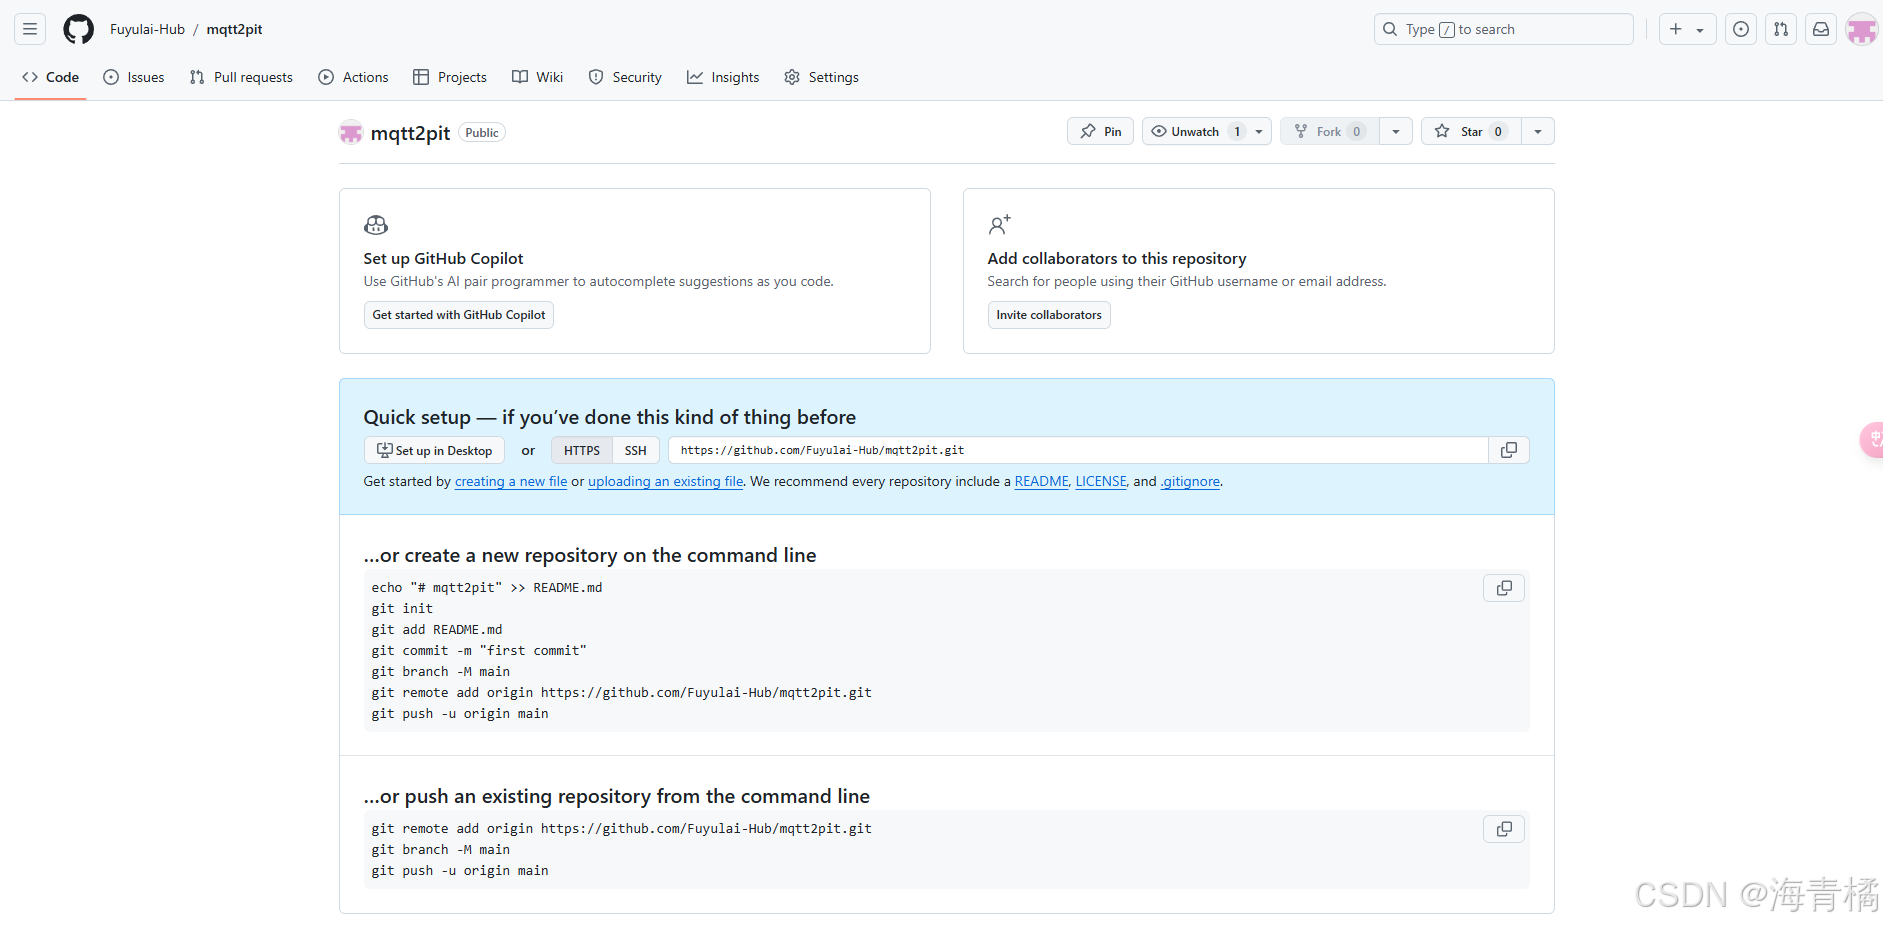
Task: Open the mqtt2pit breadcrumb link
Action: [x=234, y=29]
